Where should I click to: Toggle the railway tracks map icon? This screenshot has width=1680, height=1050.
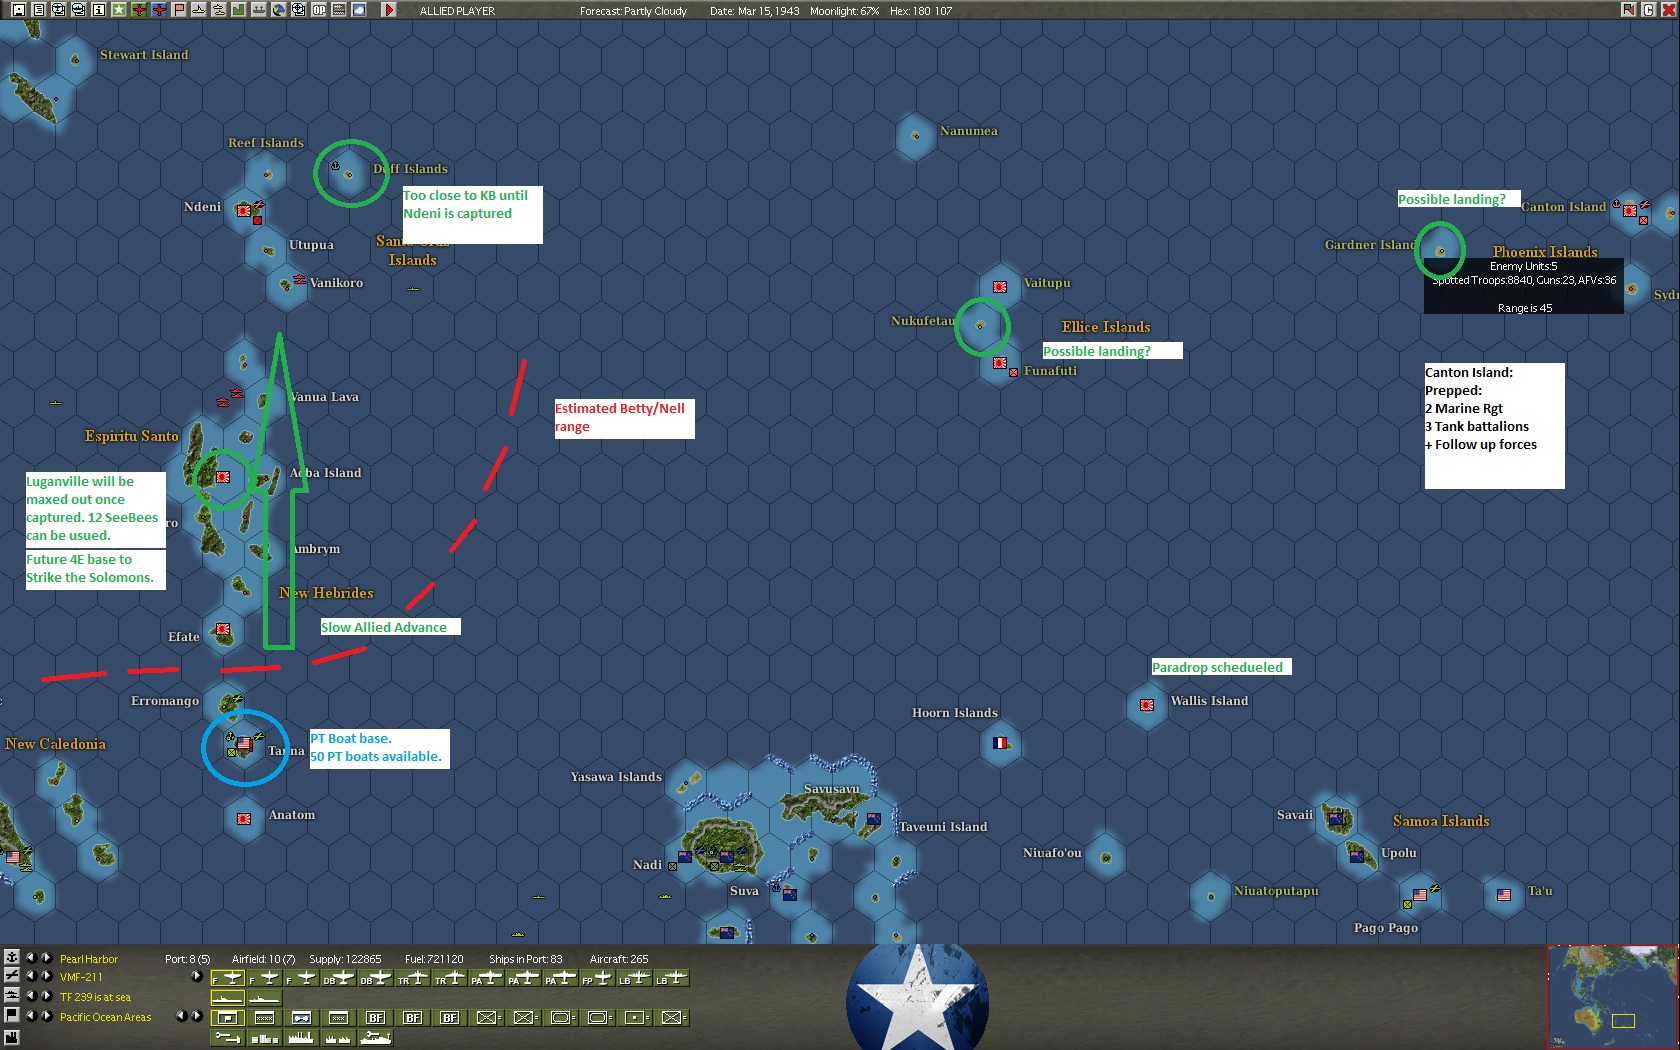pyautogui.click(x=339, y=10)
